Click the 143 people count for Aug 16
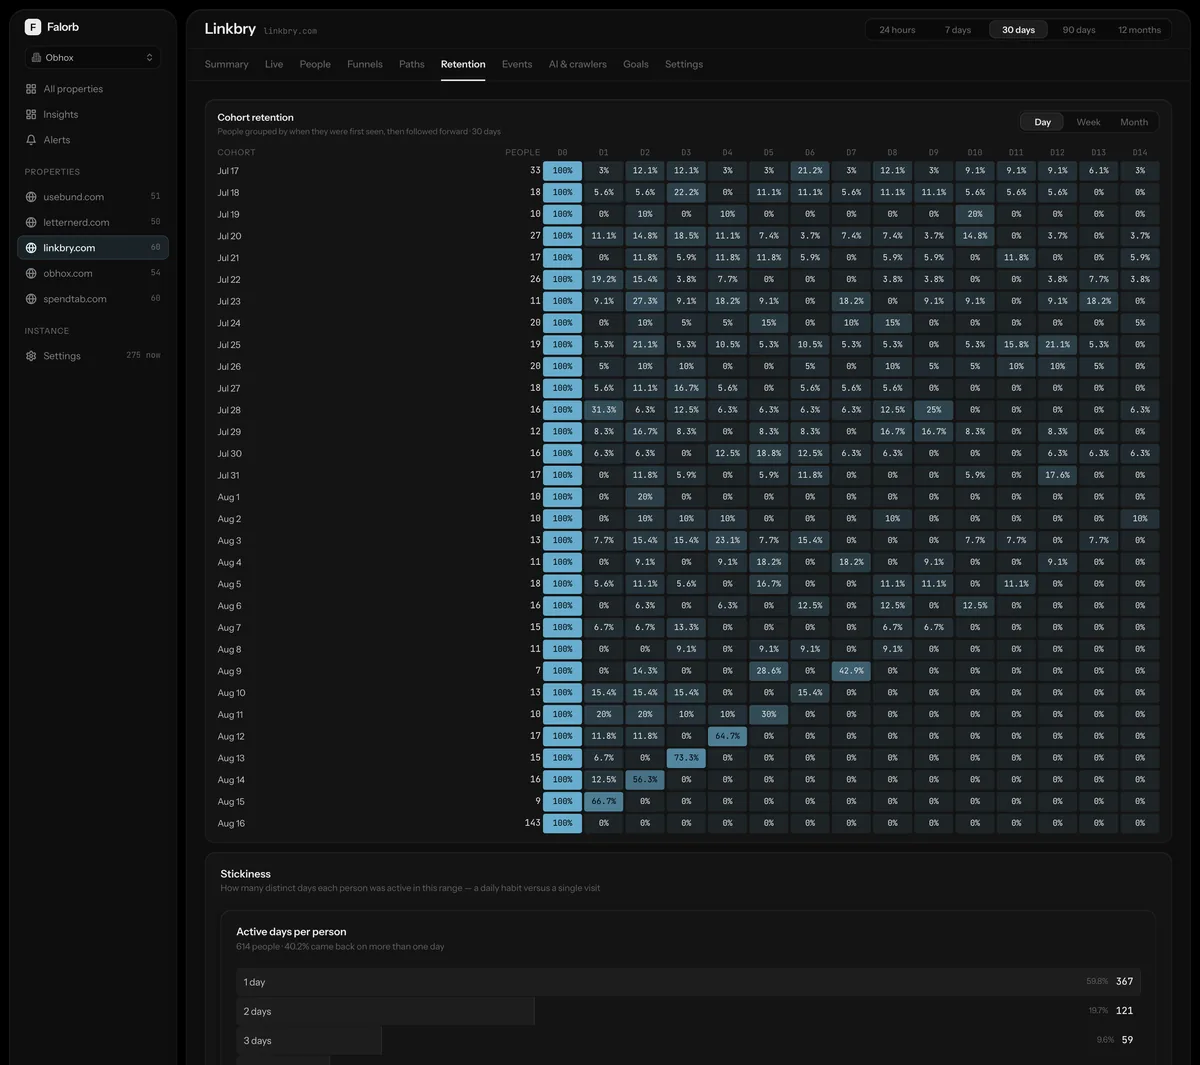 click(532, 823)
